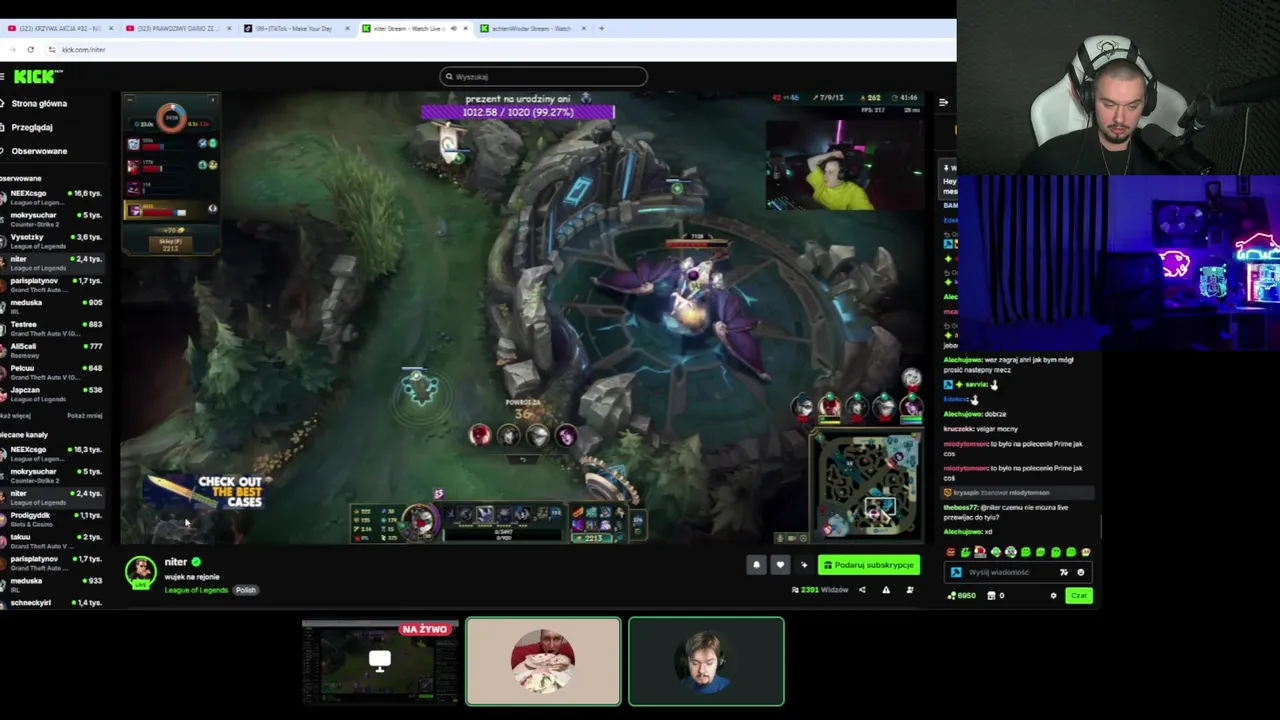Click the niter stream video player
1280x720 pixels.
click(x=524, y=318)
